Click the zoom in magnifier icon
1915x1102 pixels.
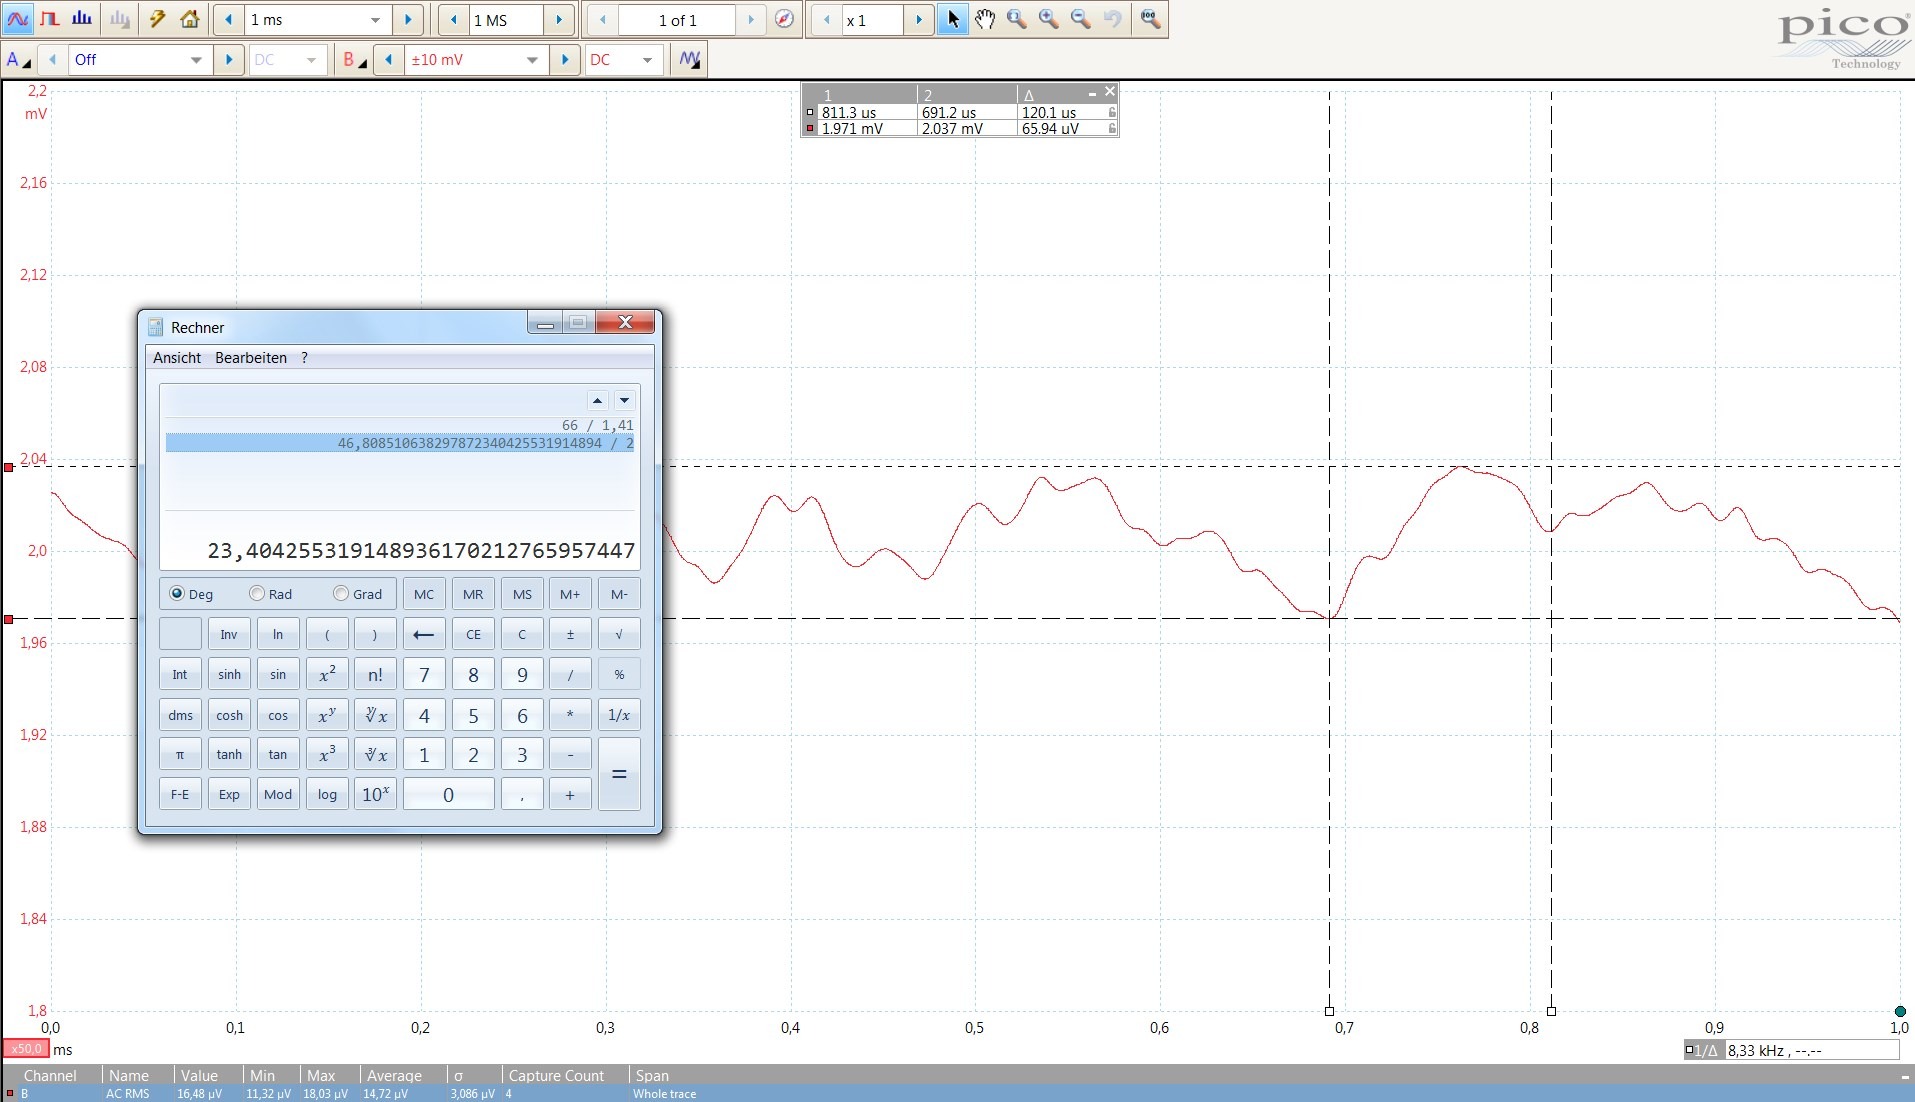[1049, 19]
